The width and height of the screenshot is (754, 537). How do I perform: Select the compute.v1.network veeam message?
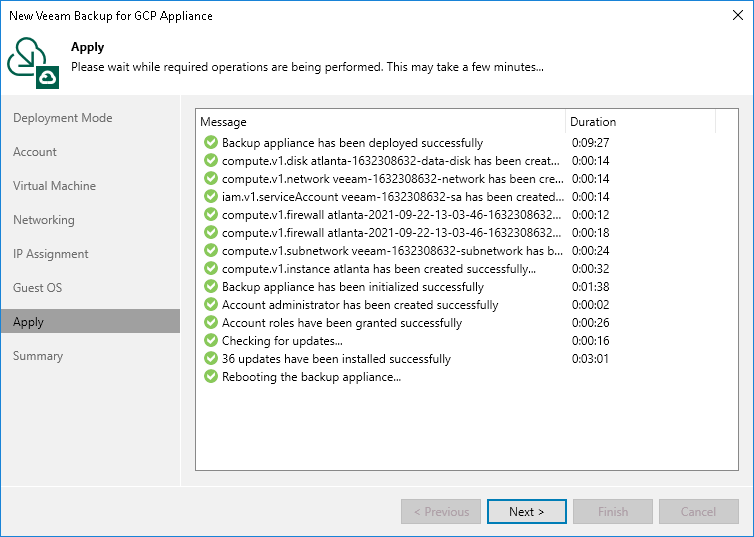(x=393, y=179)
